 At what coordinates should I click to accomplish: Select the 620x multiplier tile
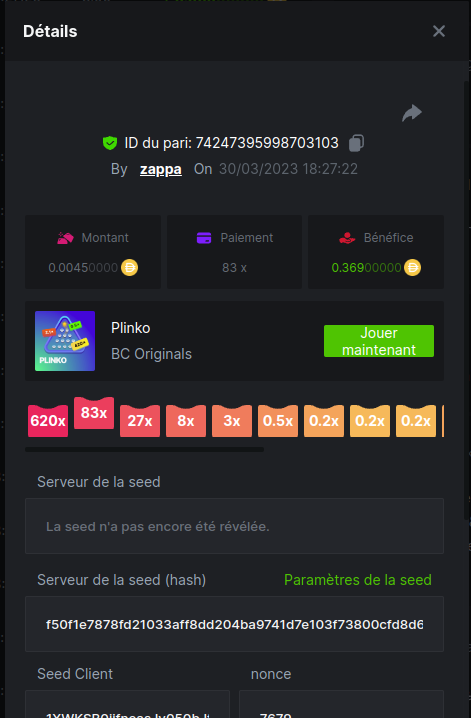[x=48, y=421]
